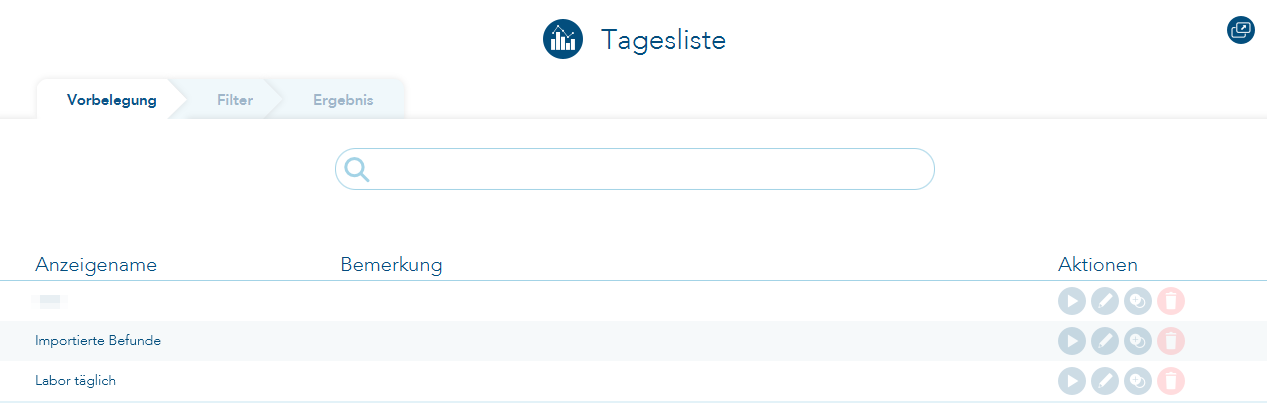The image size is (1267, 403).
Task: Click the pencil icon in the first row
Action: tap(1104, 301)
